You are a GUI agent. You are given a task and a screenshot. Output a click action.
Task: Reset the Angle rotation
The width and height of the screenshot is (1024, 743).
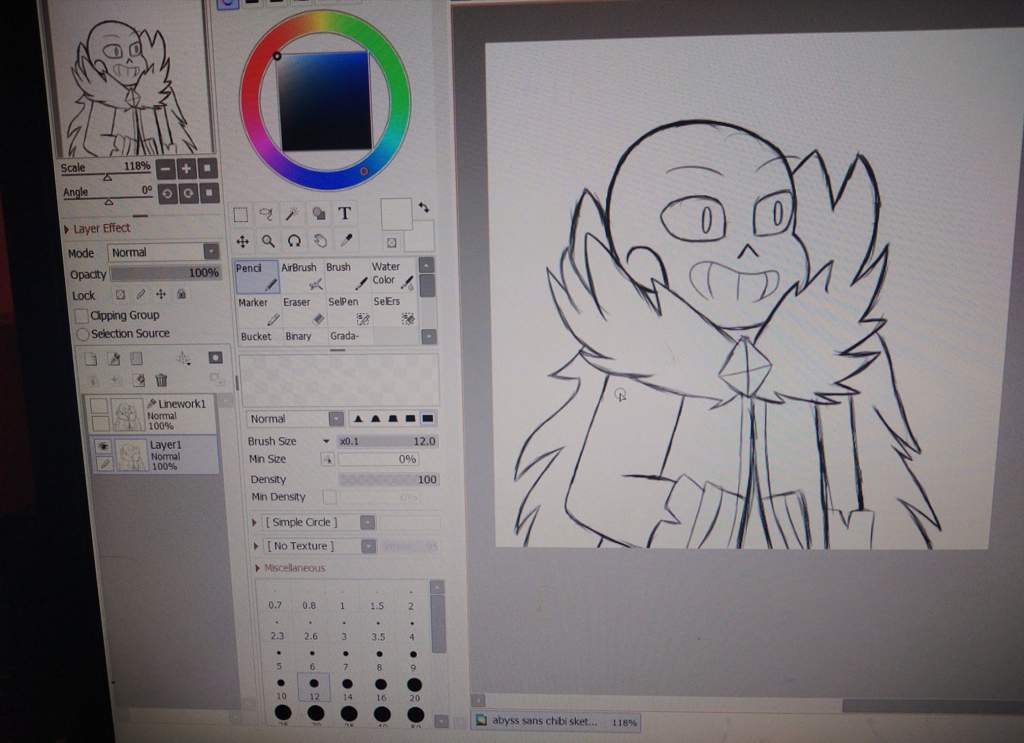pos(209,193)
